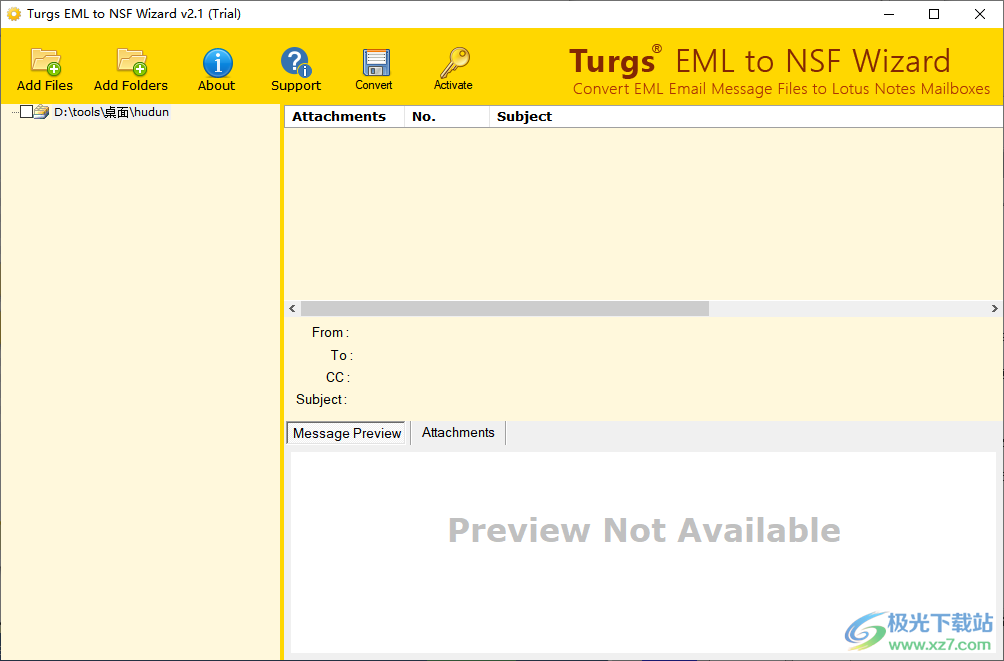Click the Subject column header

pos(524,116)
